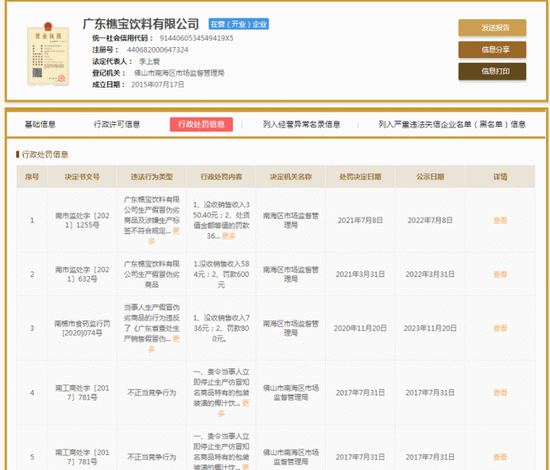Viewport: 550px width, 470px height.
Task: Click 不正当竞争行为 in row 5
Action: [x=152, y=457]
